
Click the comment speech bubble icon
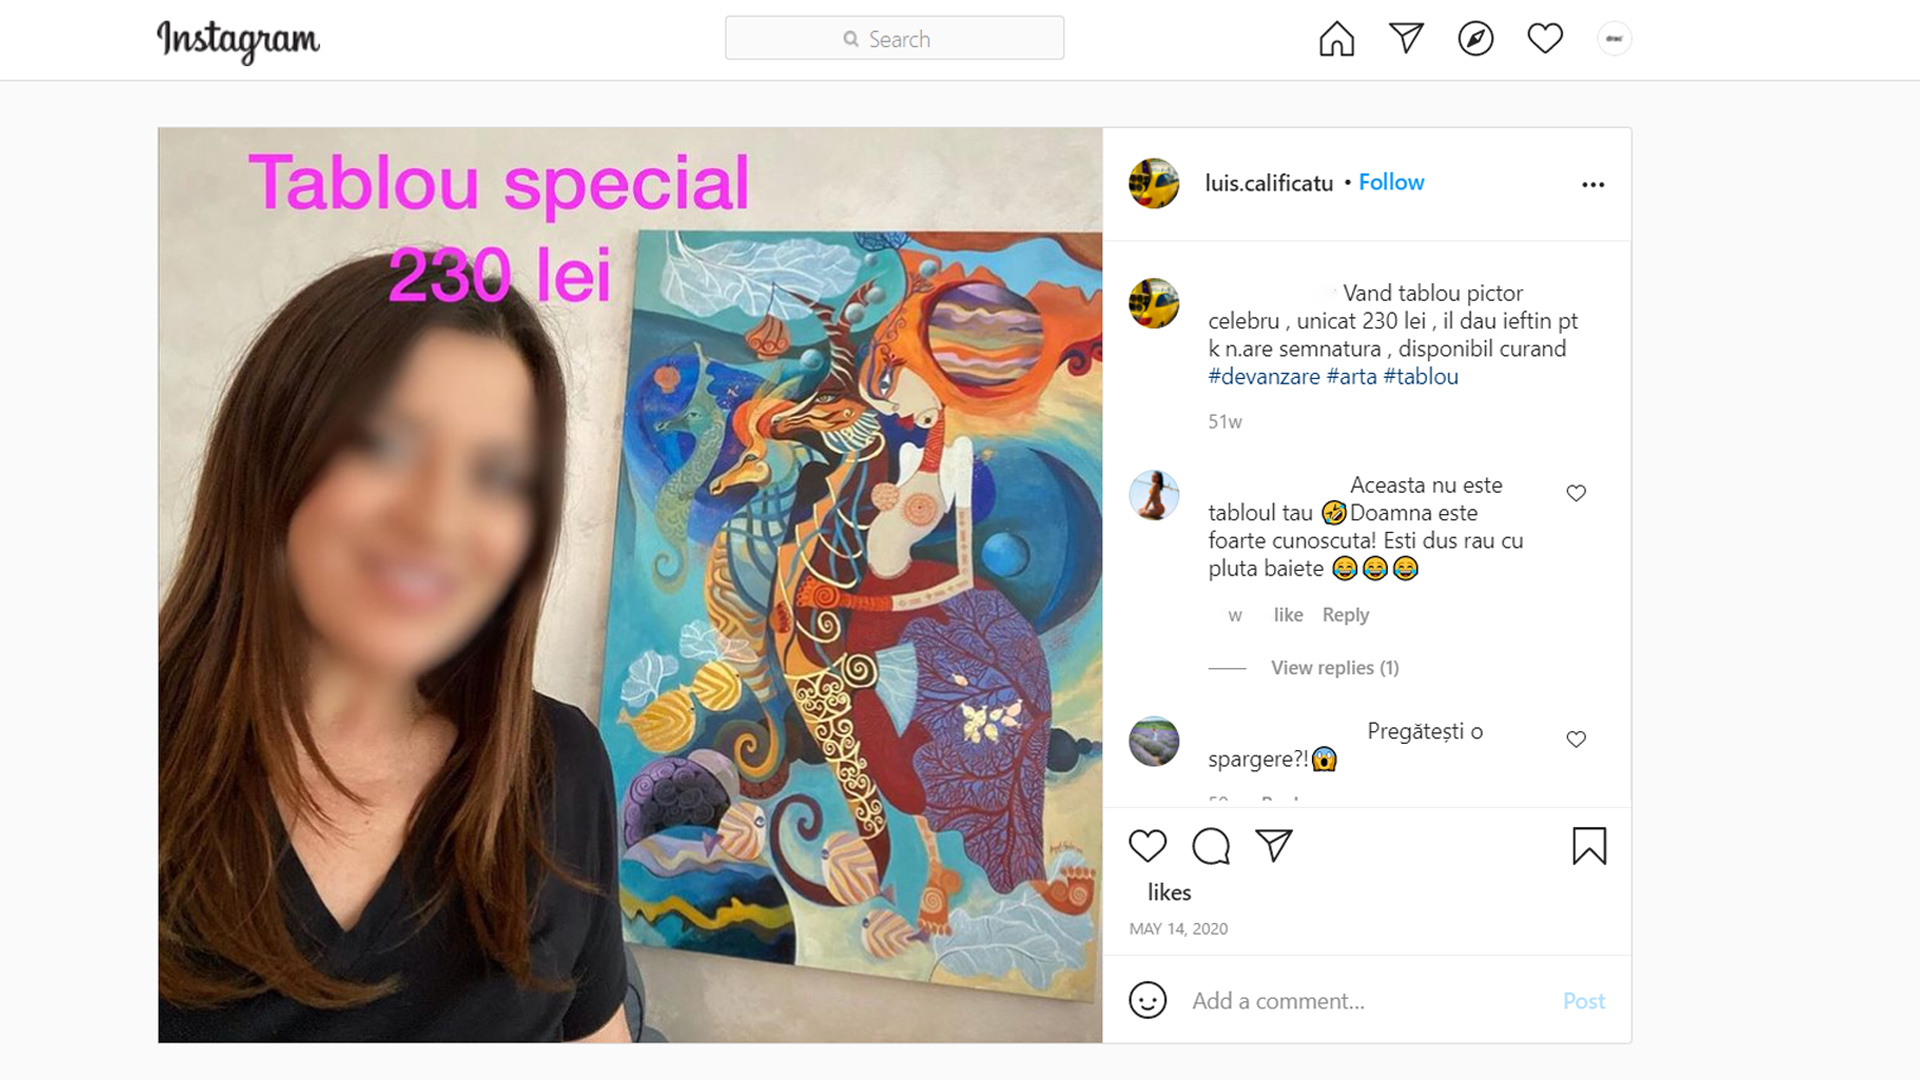click(x=1211, y=846)
